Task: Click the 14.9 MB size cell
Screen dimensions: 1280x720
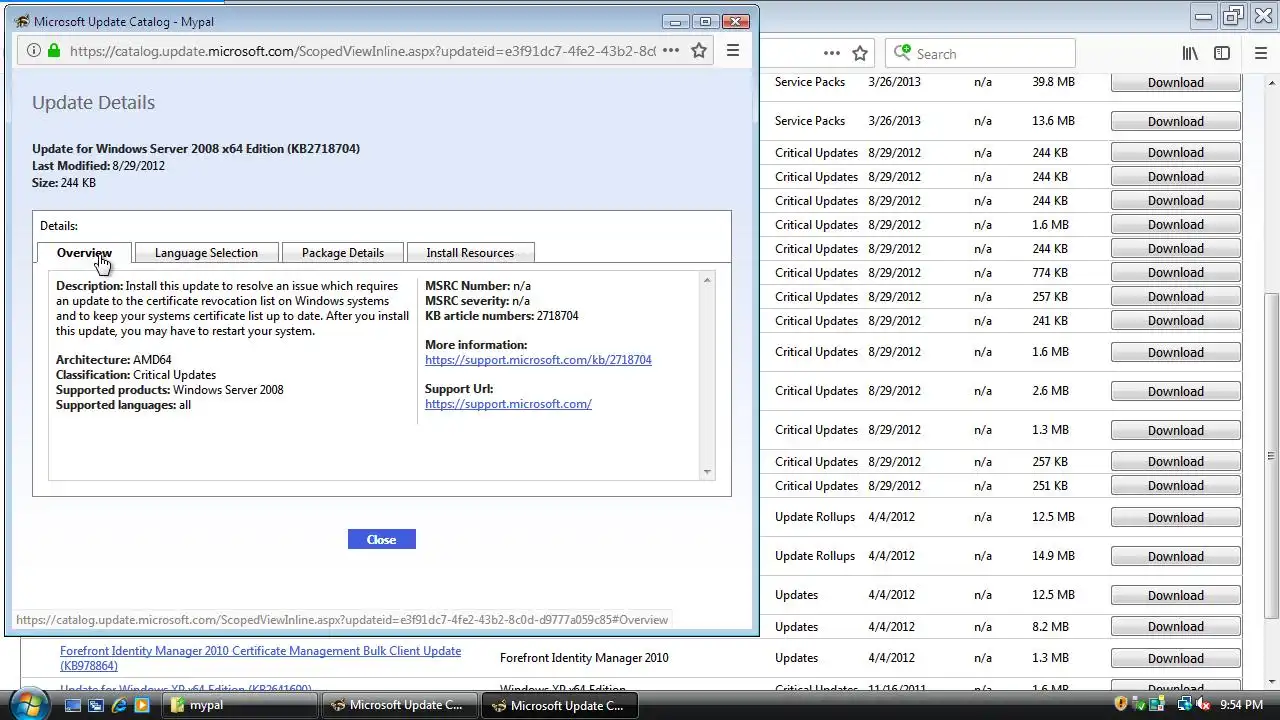Action: coord(1053,556)
